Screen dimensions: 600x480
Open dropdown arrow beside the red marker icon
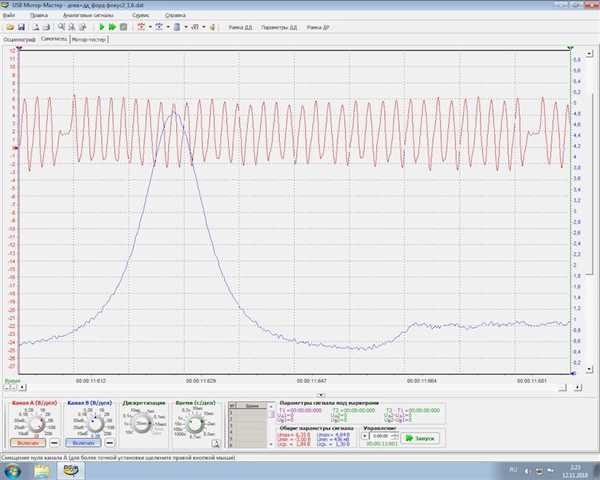(x=150, y=27)
